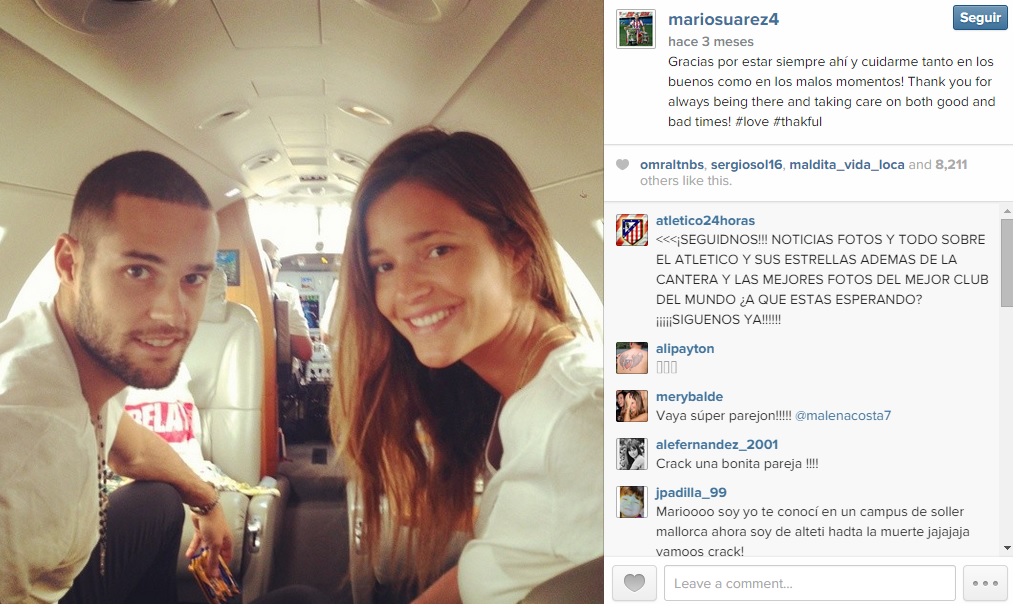Click alefernandez_2001's avatar picture

click(632, 454)
